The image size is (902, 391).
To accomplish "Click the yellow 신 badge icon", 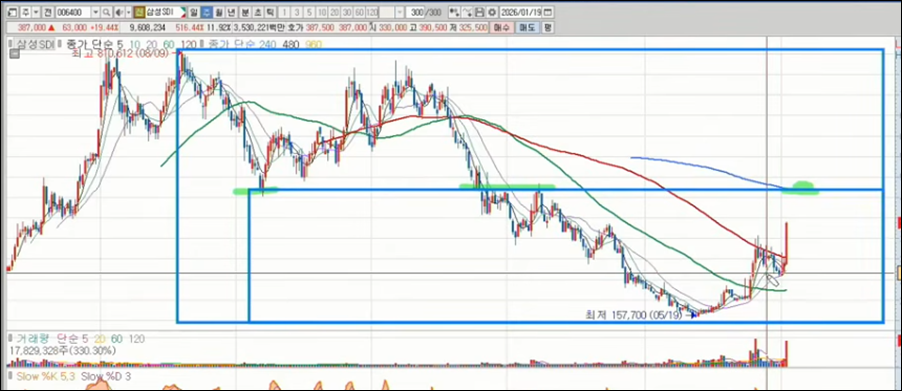I will tap(139, 12).
